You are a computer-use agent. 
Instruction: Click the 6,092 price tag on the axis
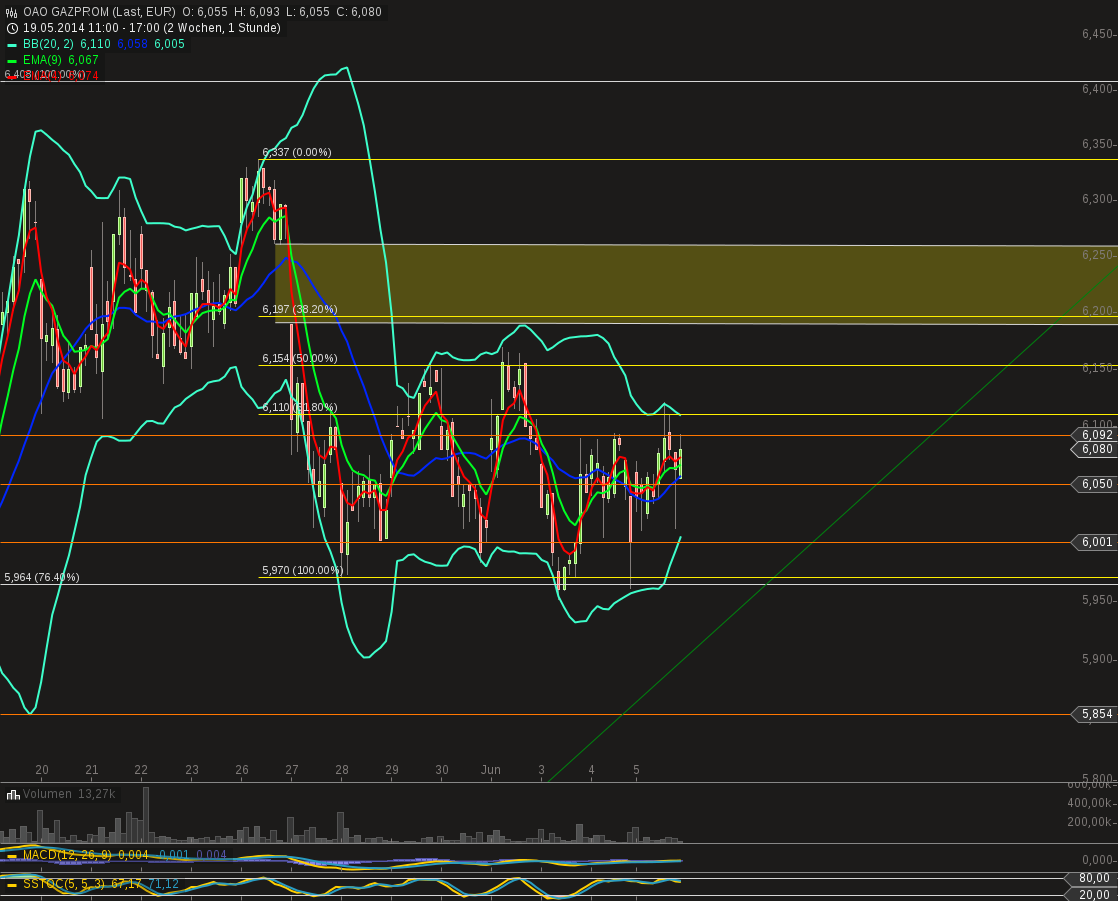1095,435
